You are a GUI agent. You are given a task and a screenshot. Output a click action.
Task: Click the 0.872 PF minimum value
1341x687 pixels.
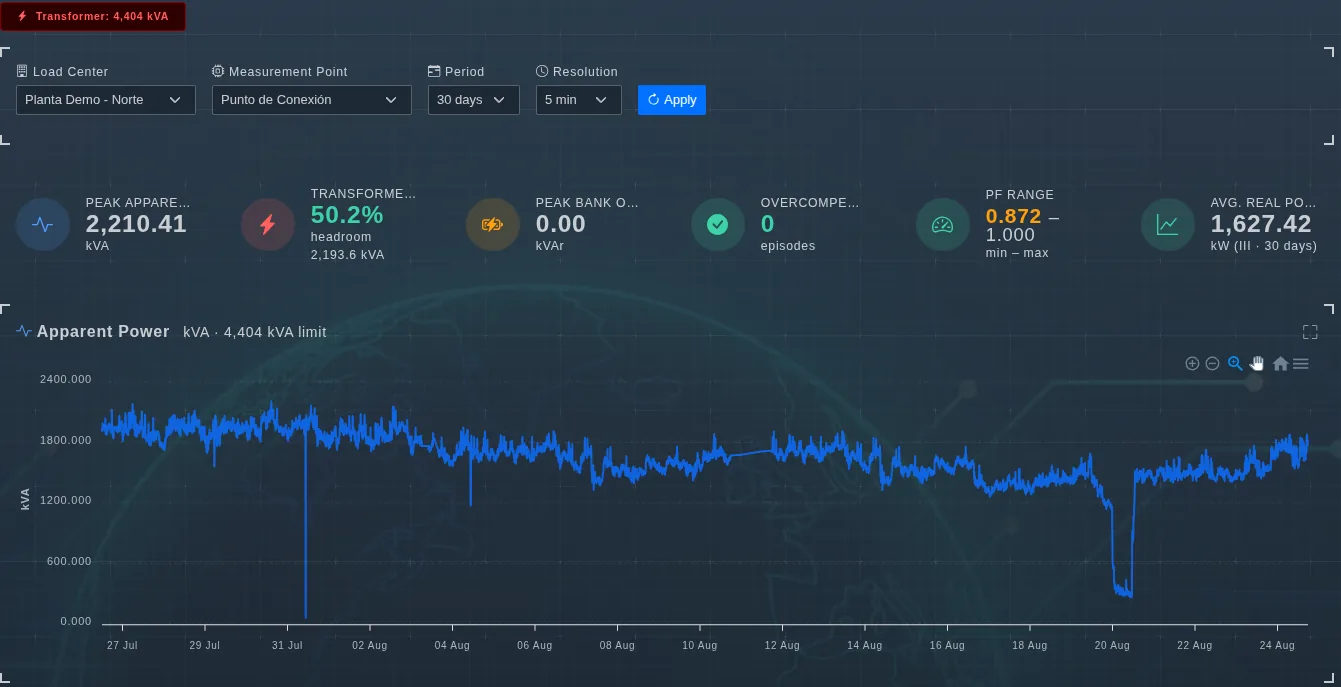point(1014,216)
